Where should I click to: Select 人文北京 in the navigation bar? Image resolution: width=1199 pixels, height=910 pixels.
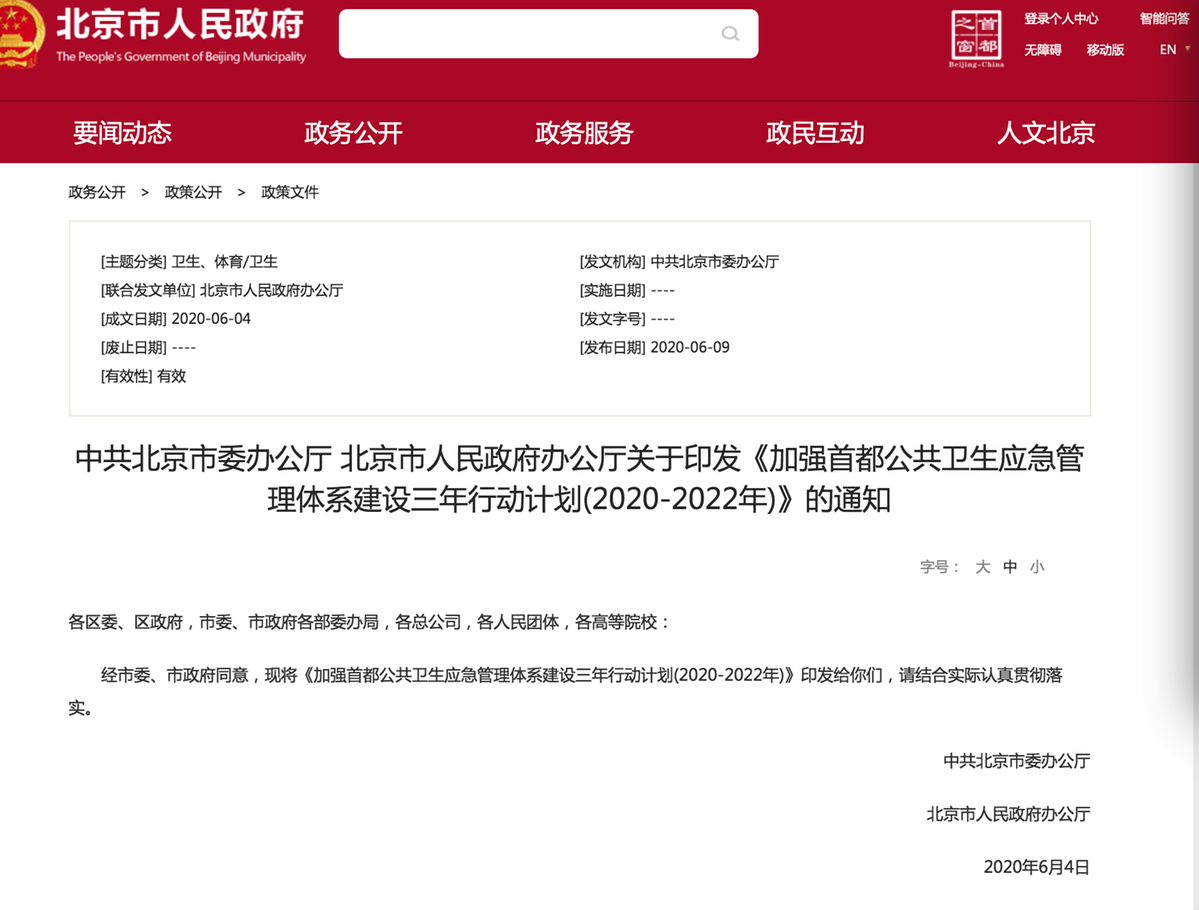point(1046,133)
